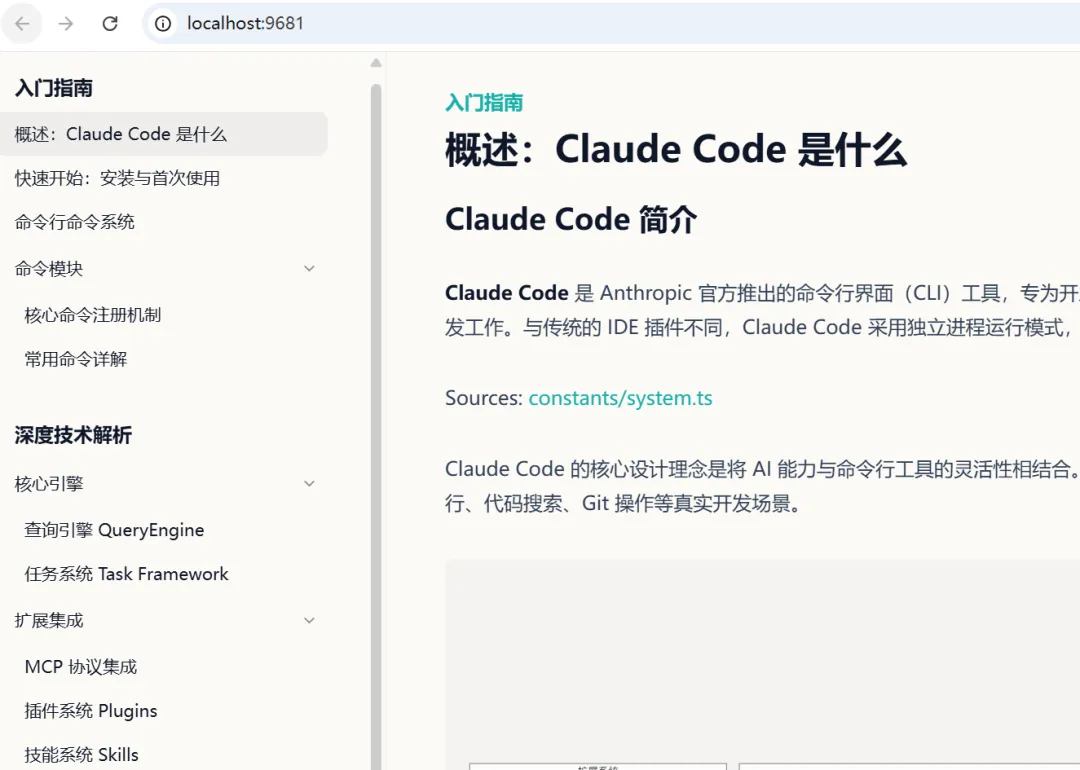Click the Sources: label text
1080x770 pixels.
click(x=484, y=398)
